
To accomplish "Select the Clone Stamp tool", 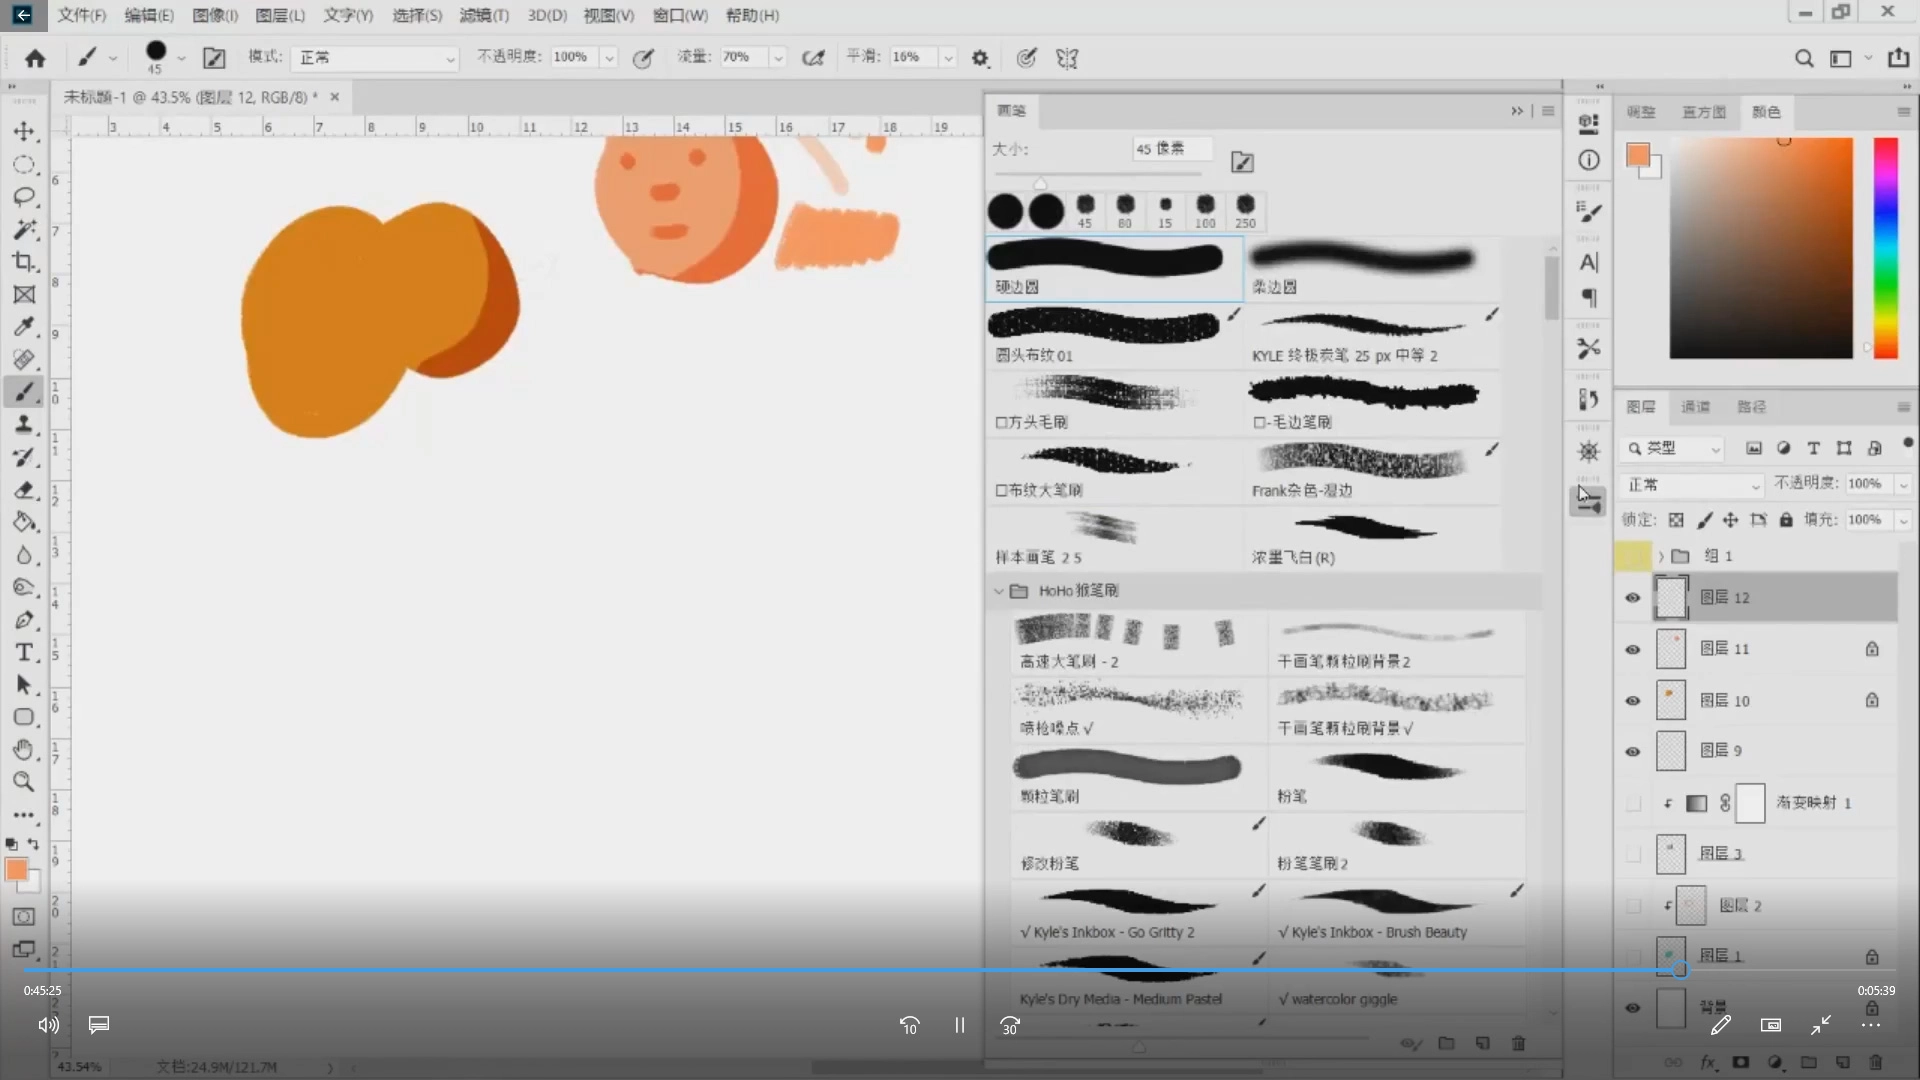I will (24, 425).
